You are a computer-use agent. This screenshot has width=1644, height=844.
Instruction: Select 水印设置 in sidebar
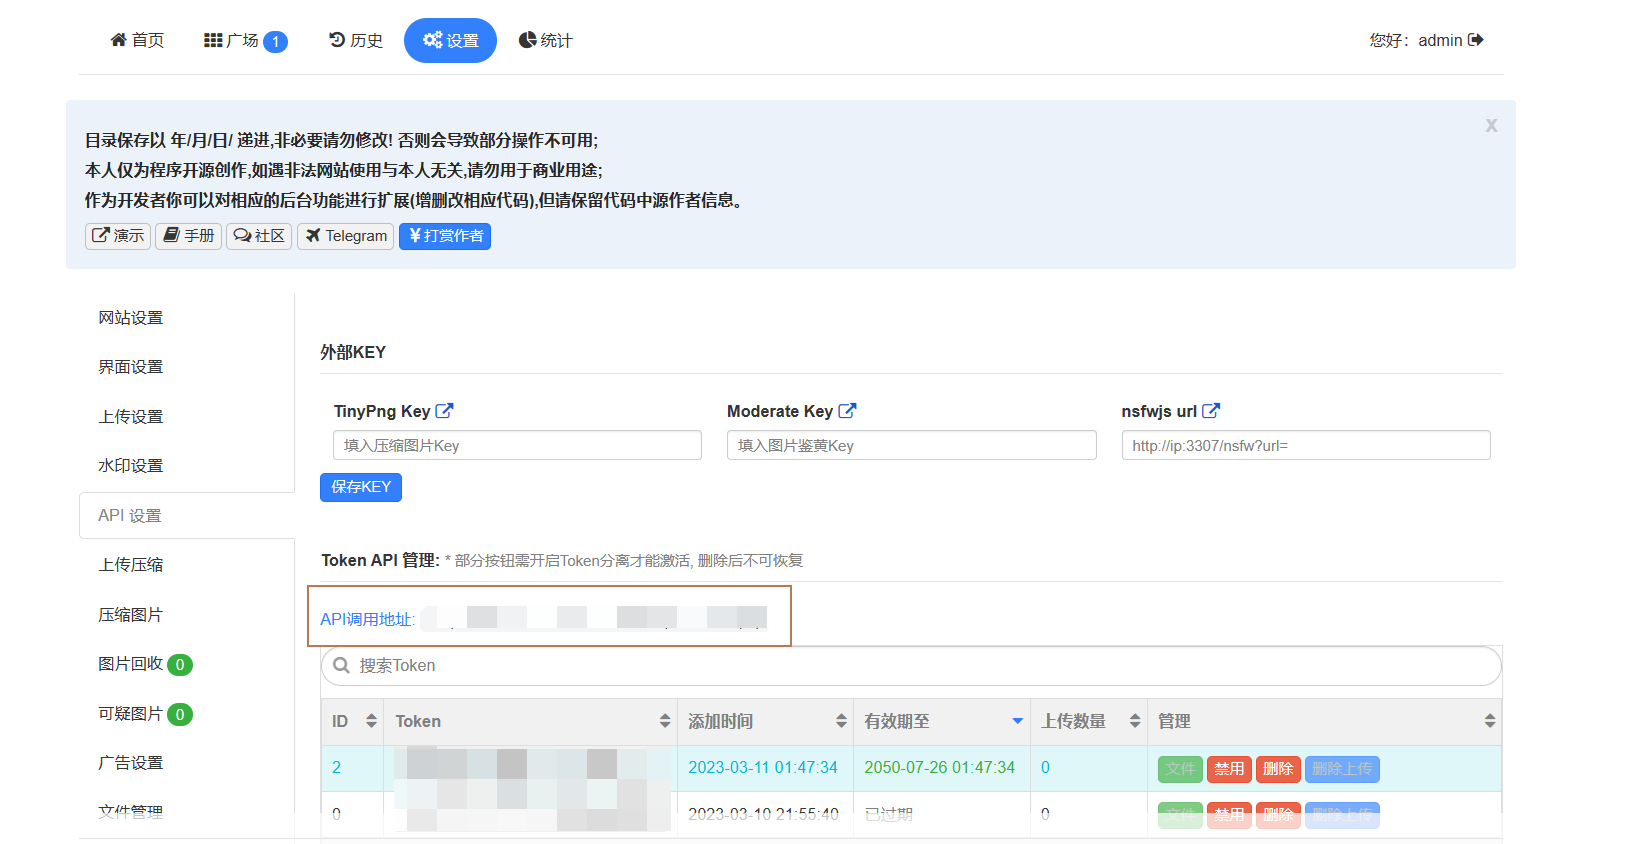[131, 466]
